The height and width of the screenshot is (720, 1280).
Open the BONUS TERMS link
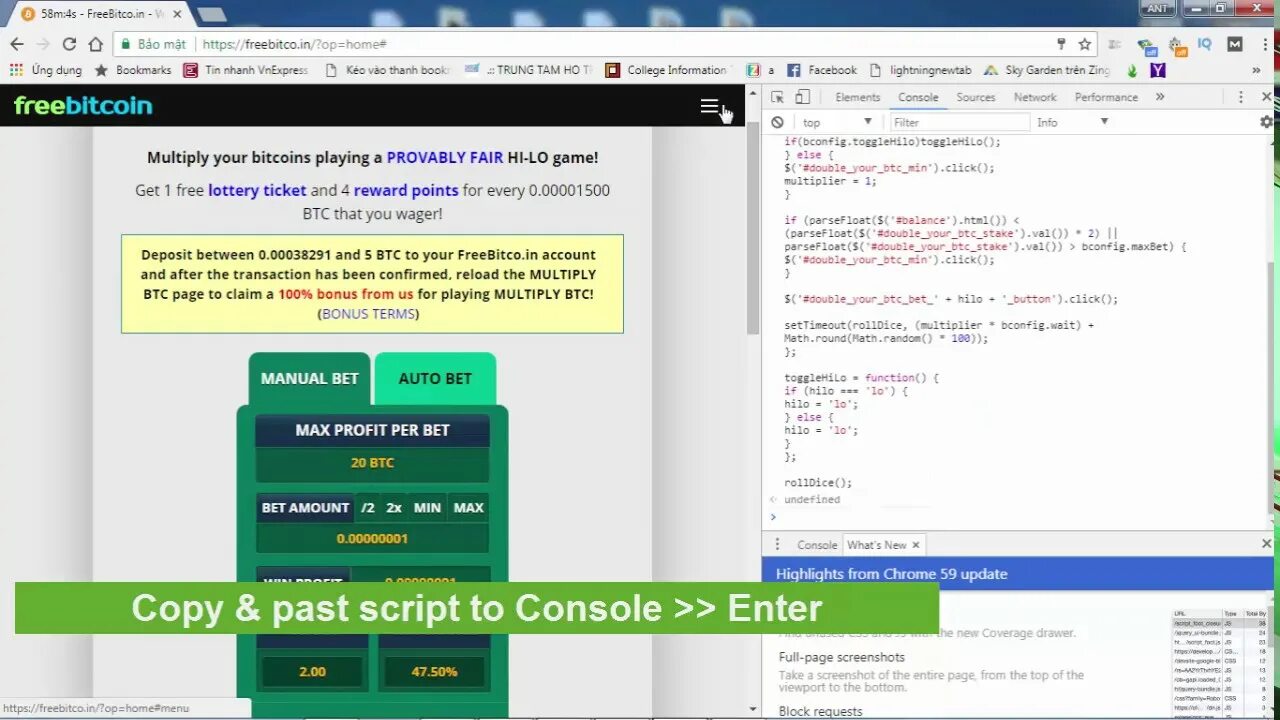pos(368,314)
